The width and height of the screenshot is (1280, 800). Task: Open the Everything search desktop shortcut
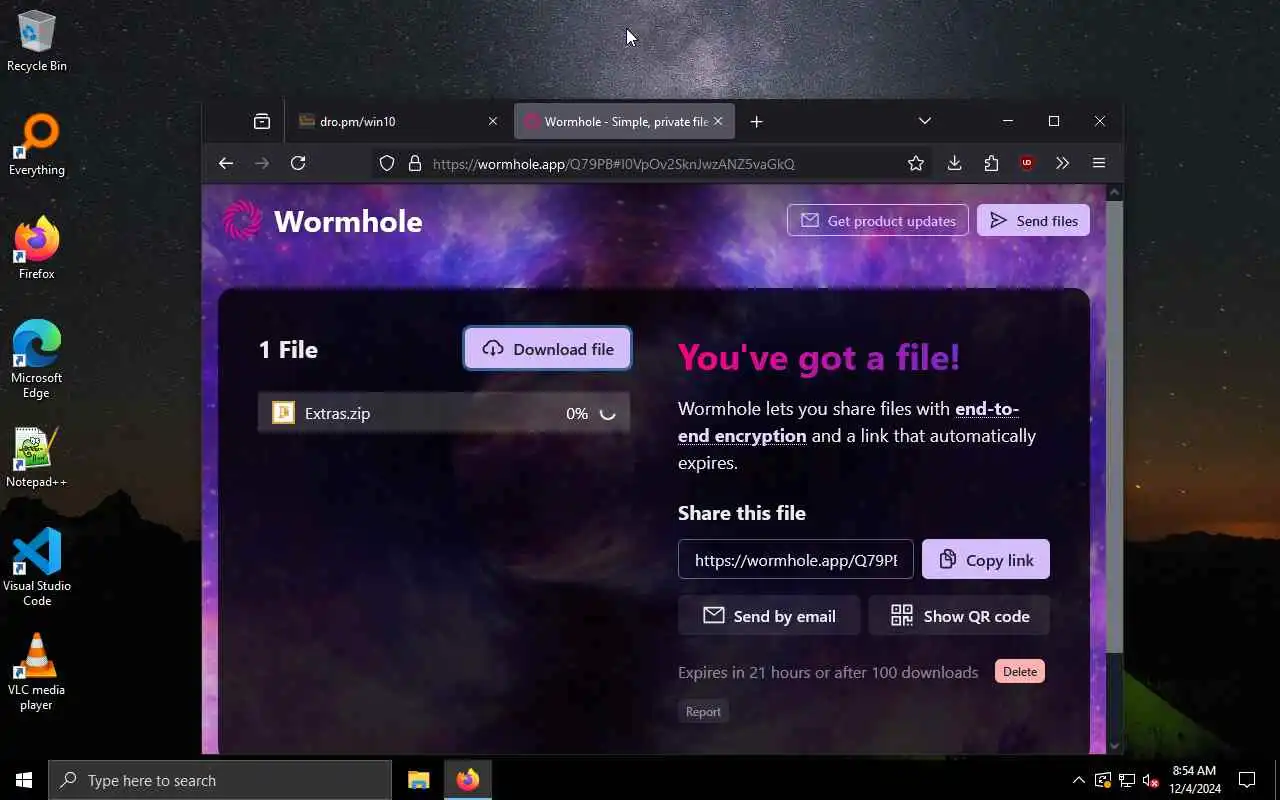pos(37,146)
